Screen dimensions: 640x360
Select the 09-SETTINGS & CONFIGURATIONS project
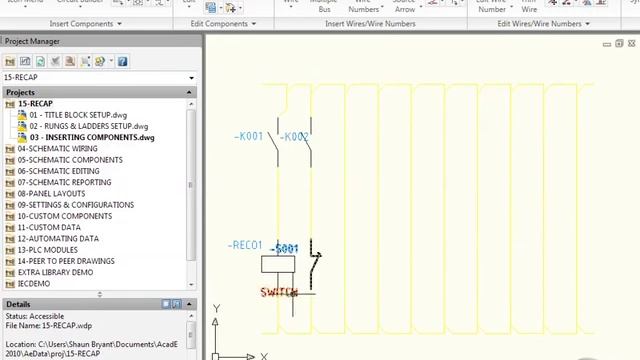tap(76, 205)
